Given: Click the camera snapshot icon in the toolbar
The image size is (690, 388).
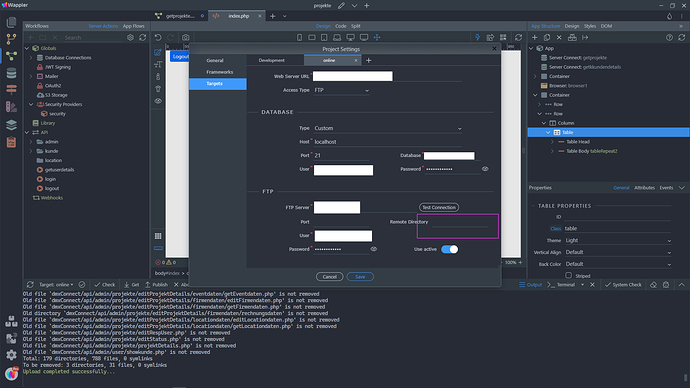Looking at the screenshot, I should coord(186,37).
